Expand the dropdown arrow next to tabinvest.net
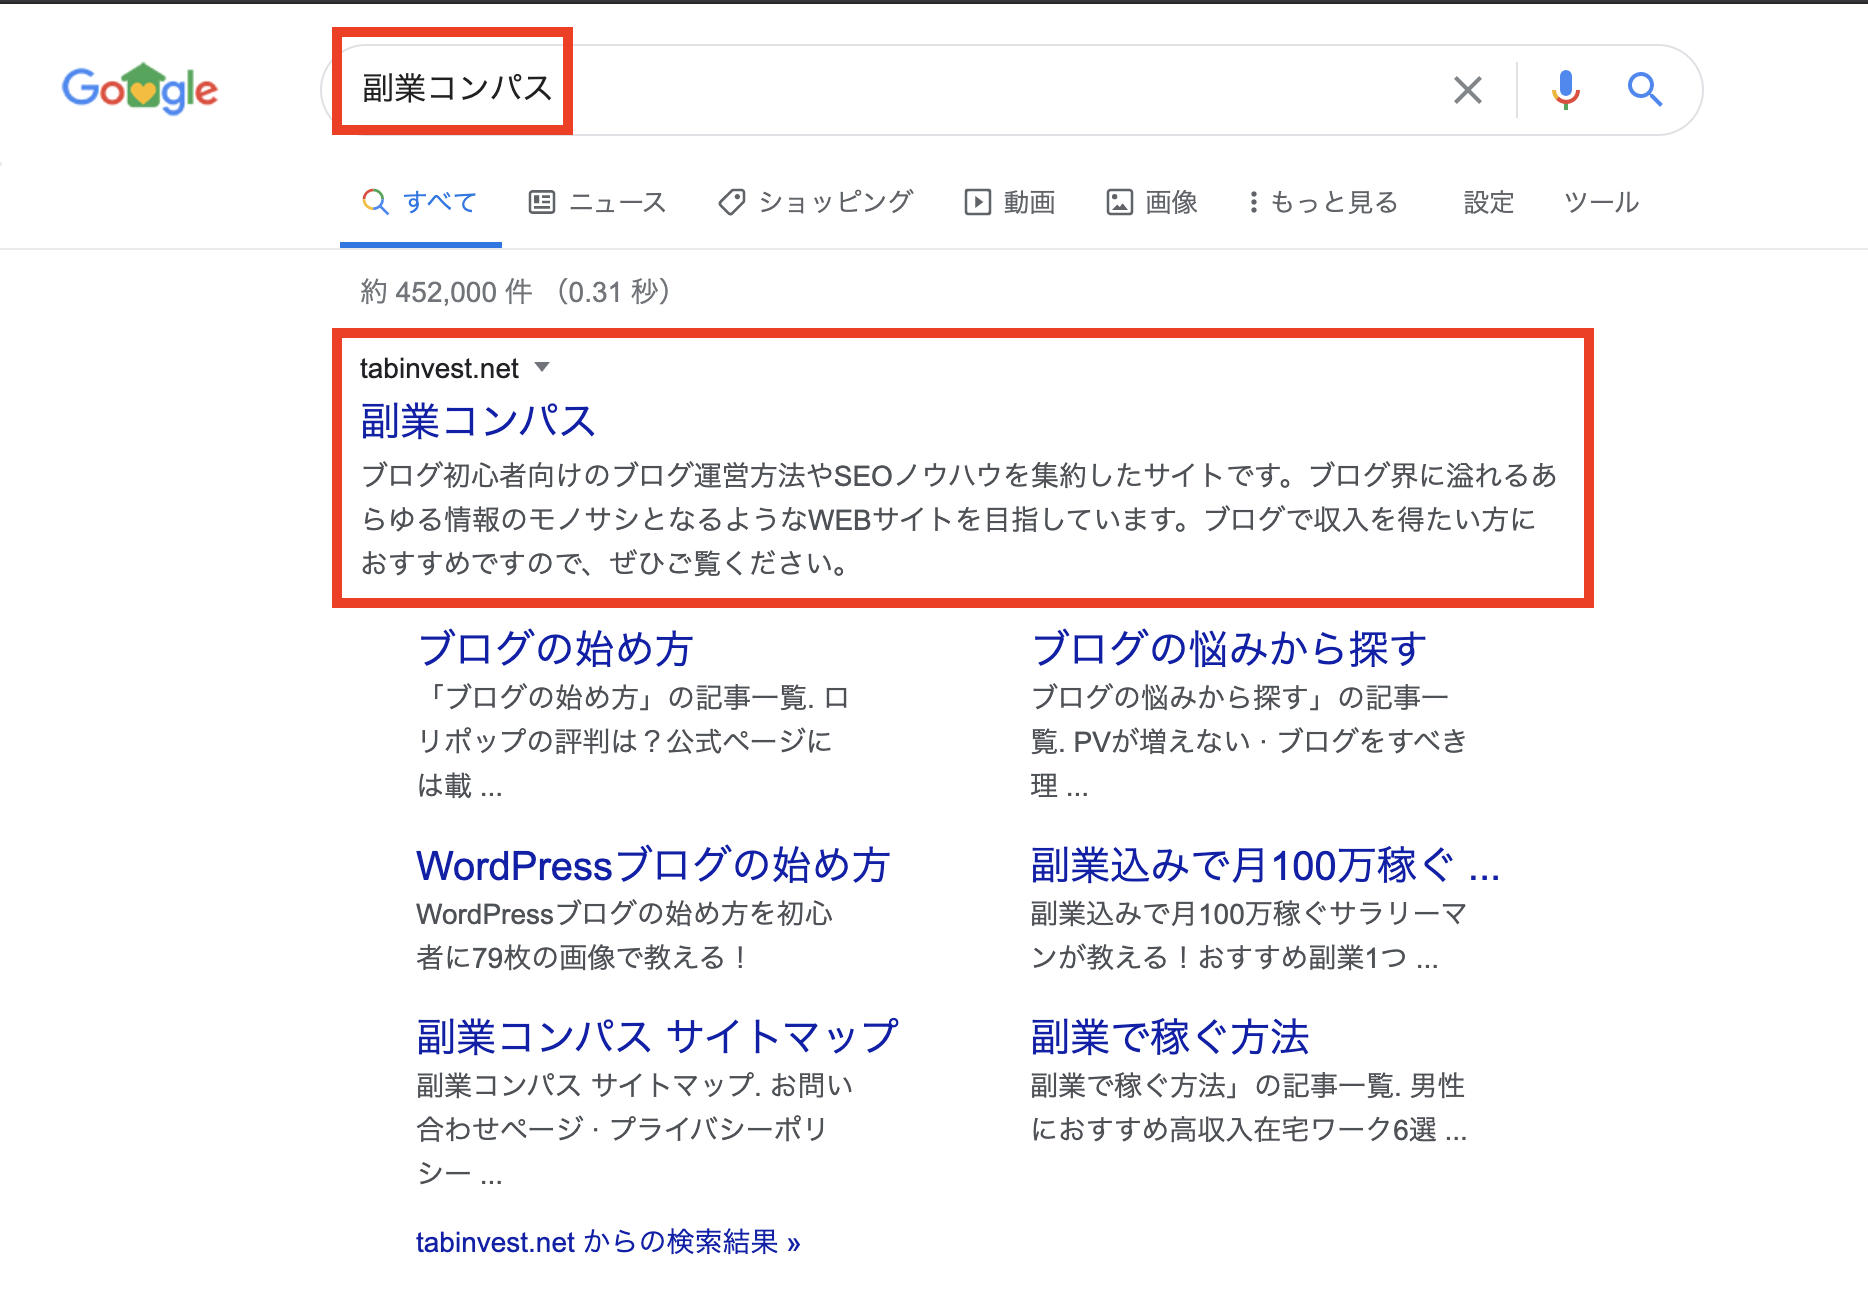 coord(542,367)
